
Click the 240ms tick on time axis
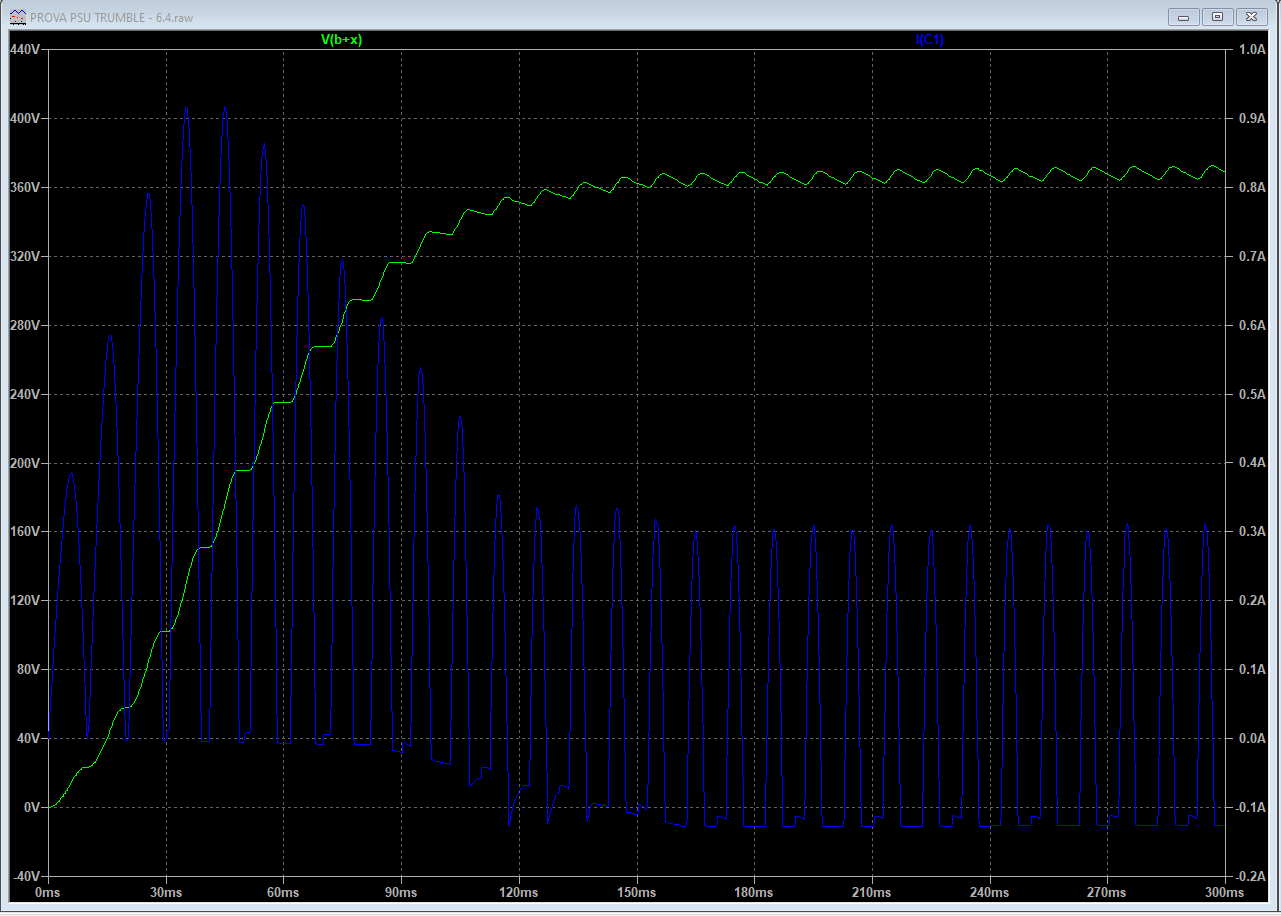point(988,891)
